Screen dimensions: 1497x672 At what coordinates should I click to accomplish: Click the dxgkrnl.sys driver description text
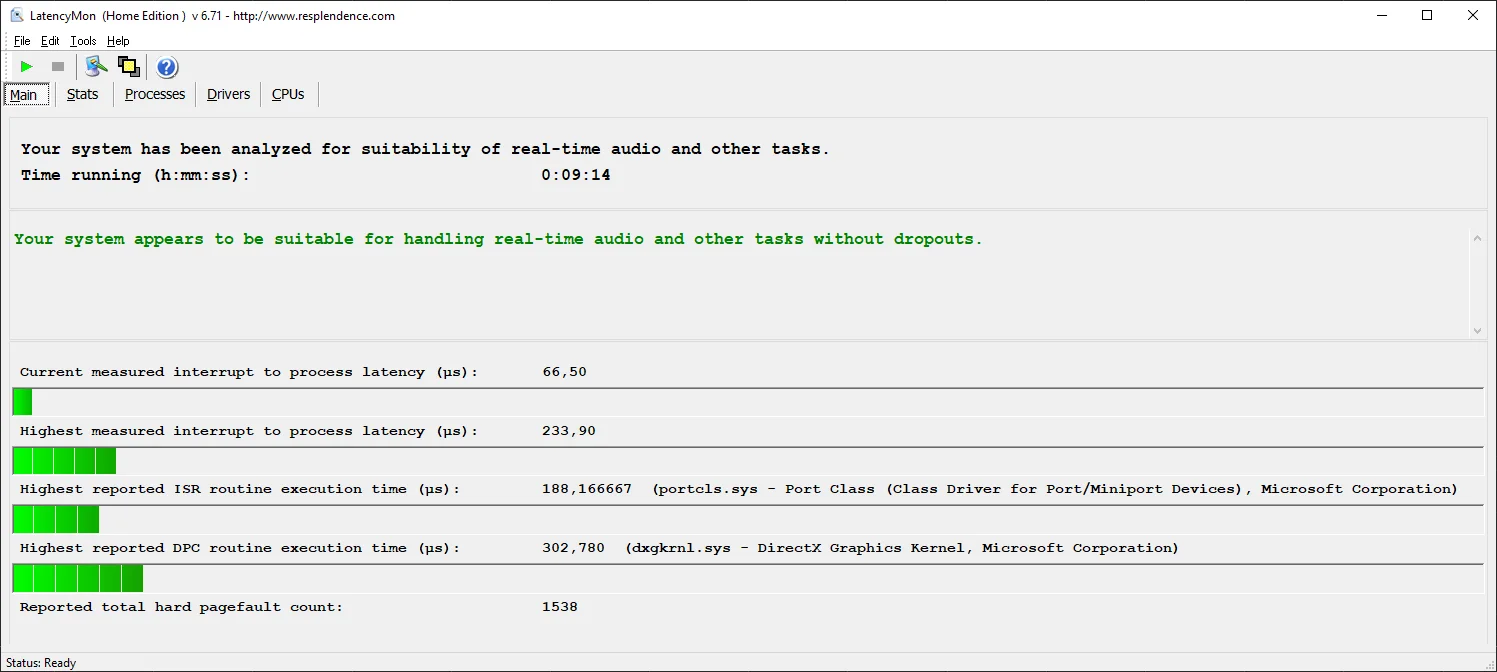pos(902,548)
